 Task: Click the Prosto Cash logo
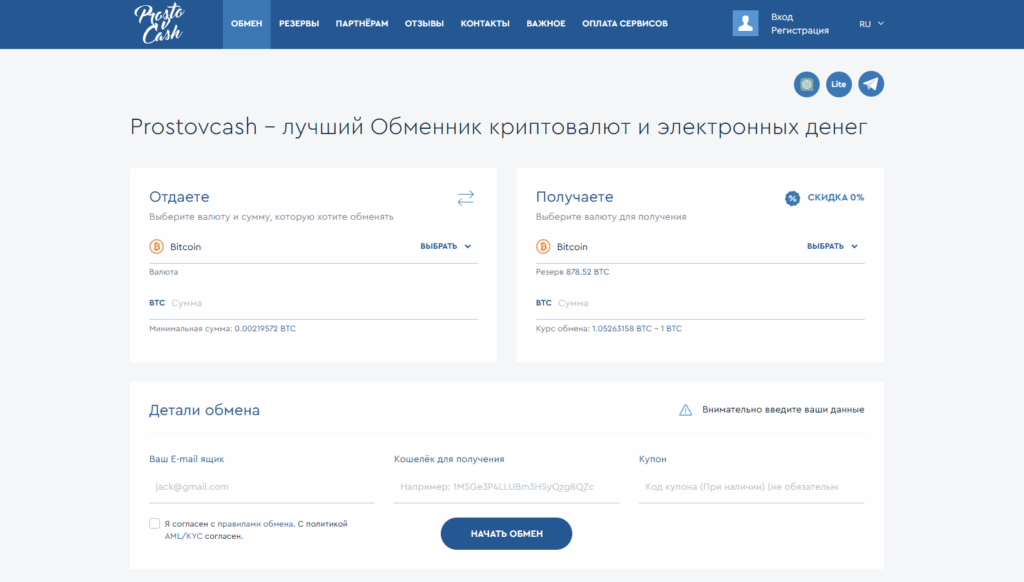tap(158, 23)
